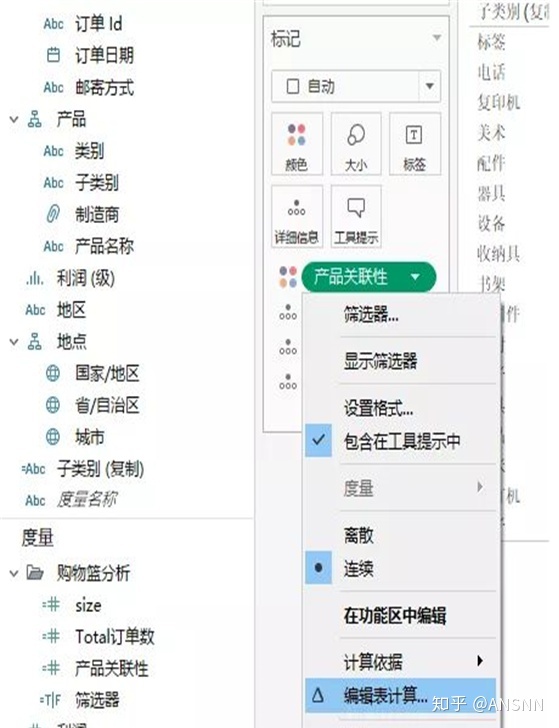Choose 编辑表计算... menu item
Image resolution: width=559 pixels, height=728 pixels.
pyautogui.click(x=402, y=695)
